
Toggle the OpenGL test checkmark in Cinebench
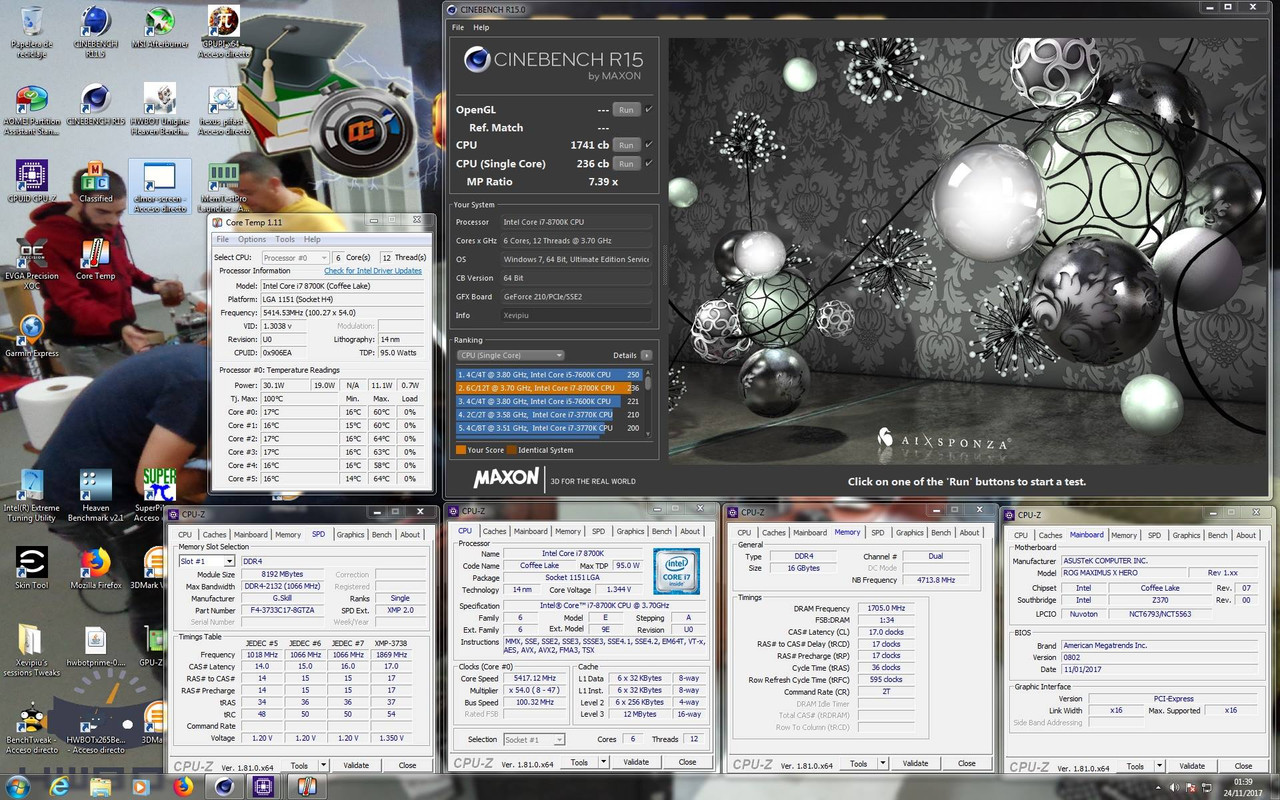649,109
